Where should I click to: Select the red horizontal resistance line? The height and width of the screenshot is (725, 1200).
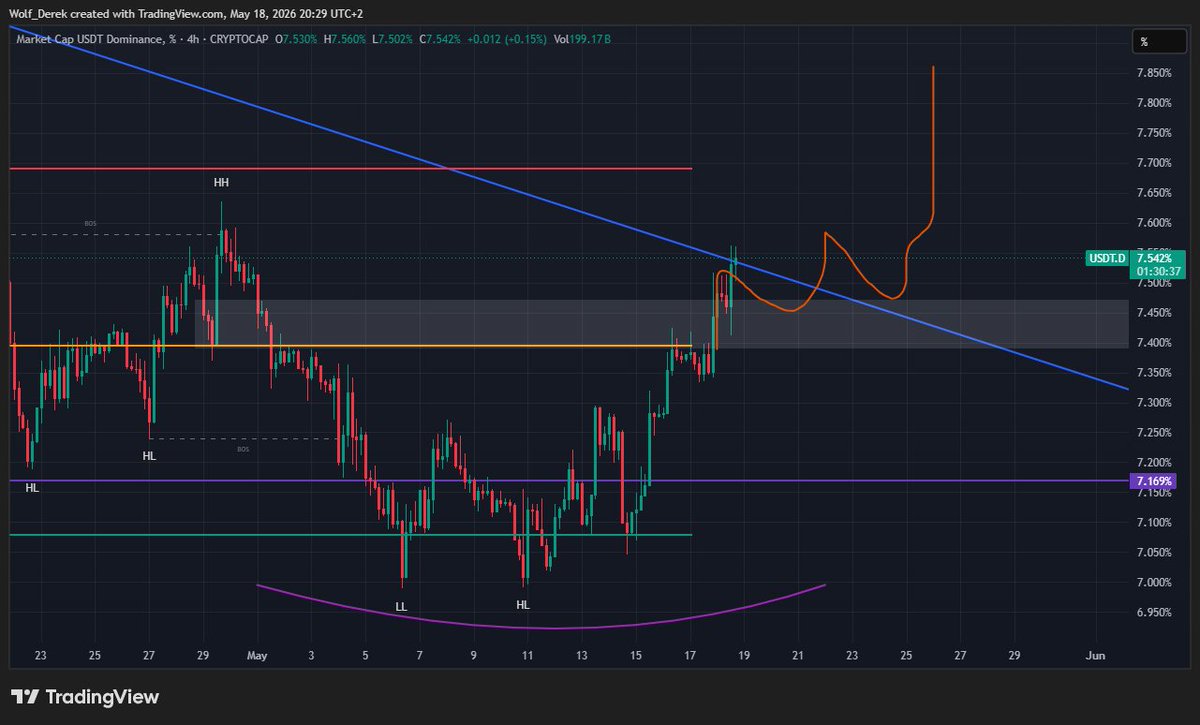(350, 169)
